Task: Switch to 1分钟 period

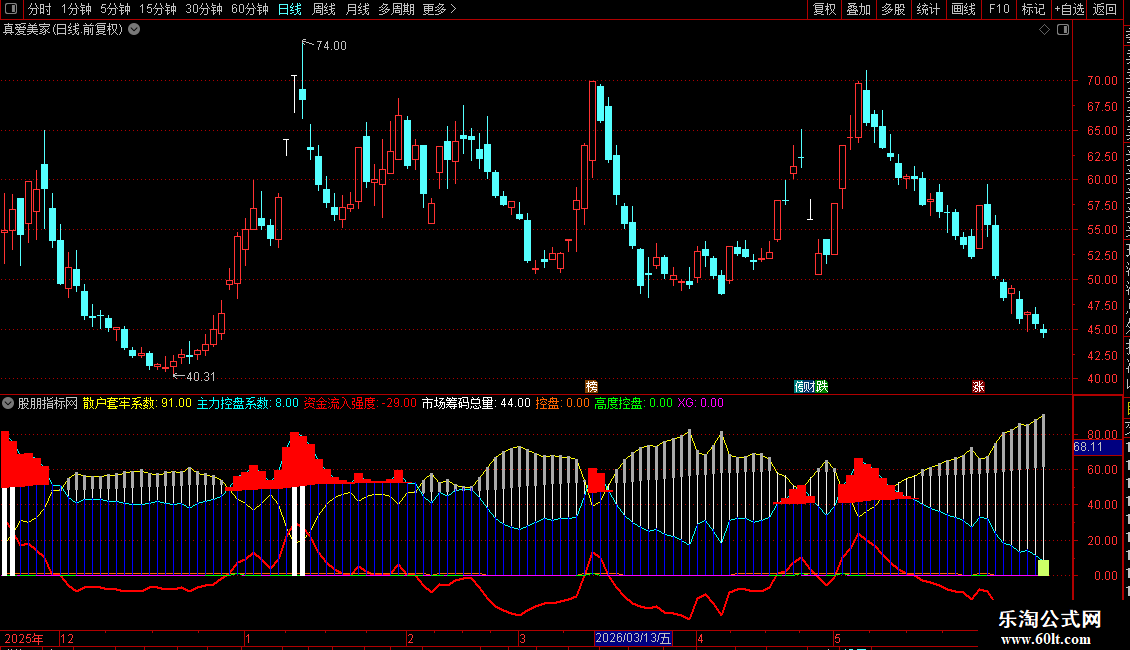Action: [76, 9]
